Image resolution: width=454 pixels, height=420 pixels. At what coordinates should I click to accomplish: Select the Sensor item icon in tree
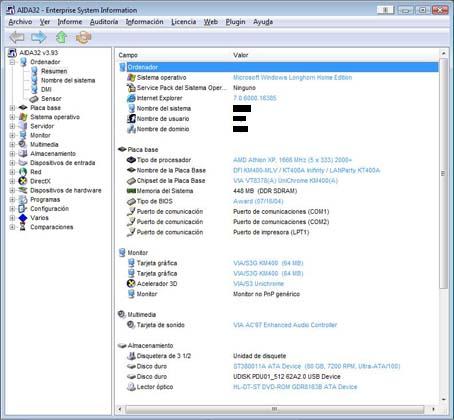tap(34, 99)
